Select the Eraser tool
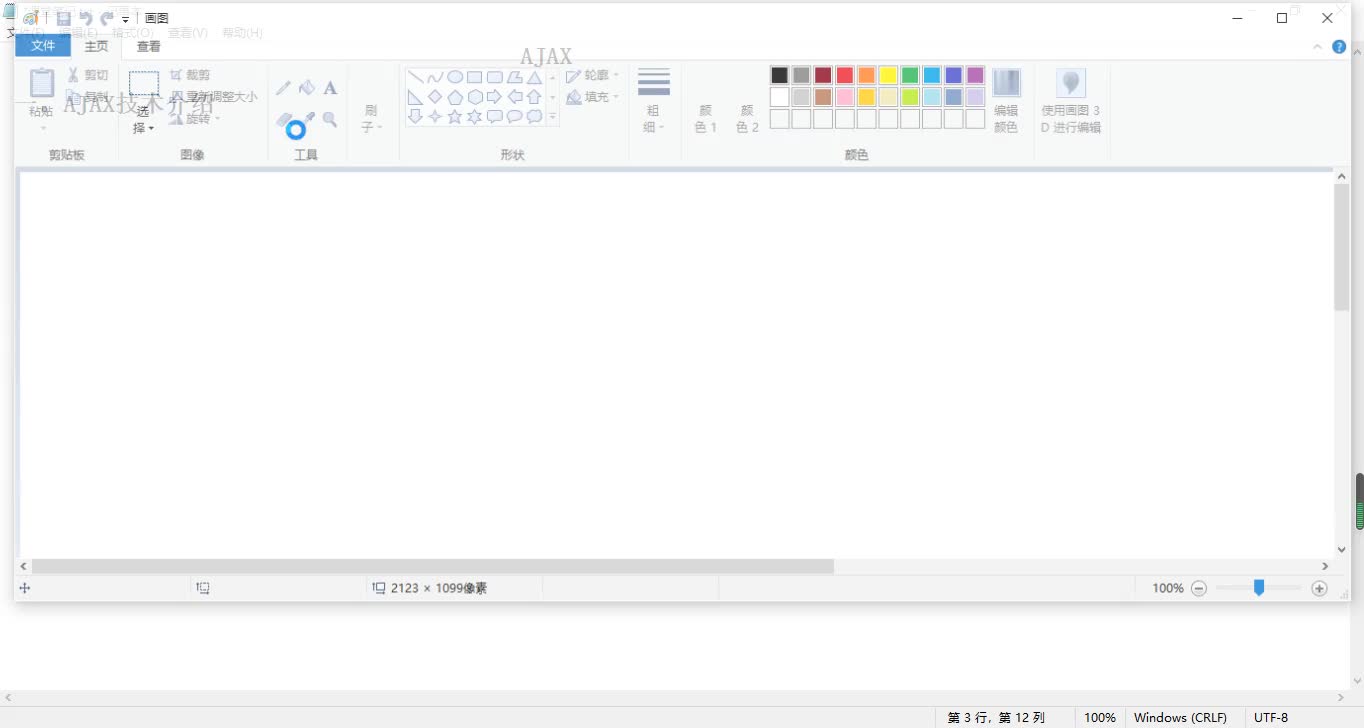Viewport: 1364px width, 728px height. (x=284, y=120)
